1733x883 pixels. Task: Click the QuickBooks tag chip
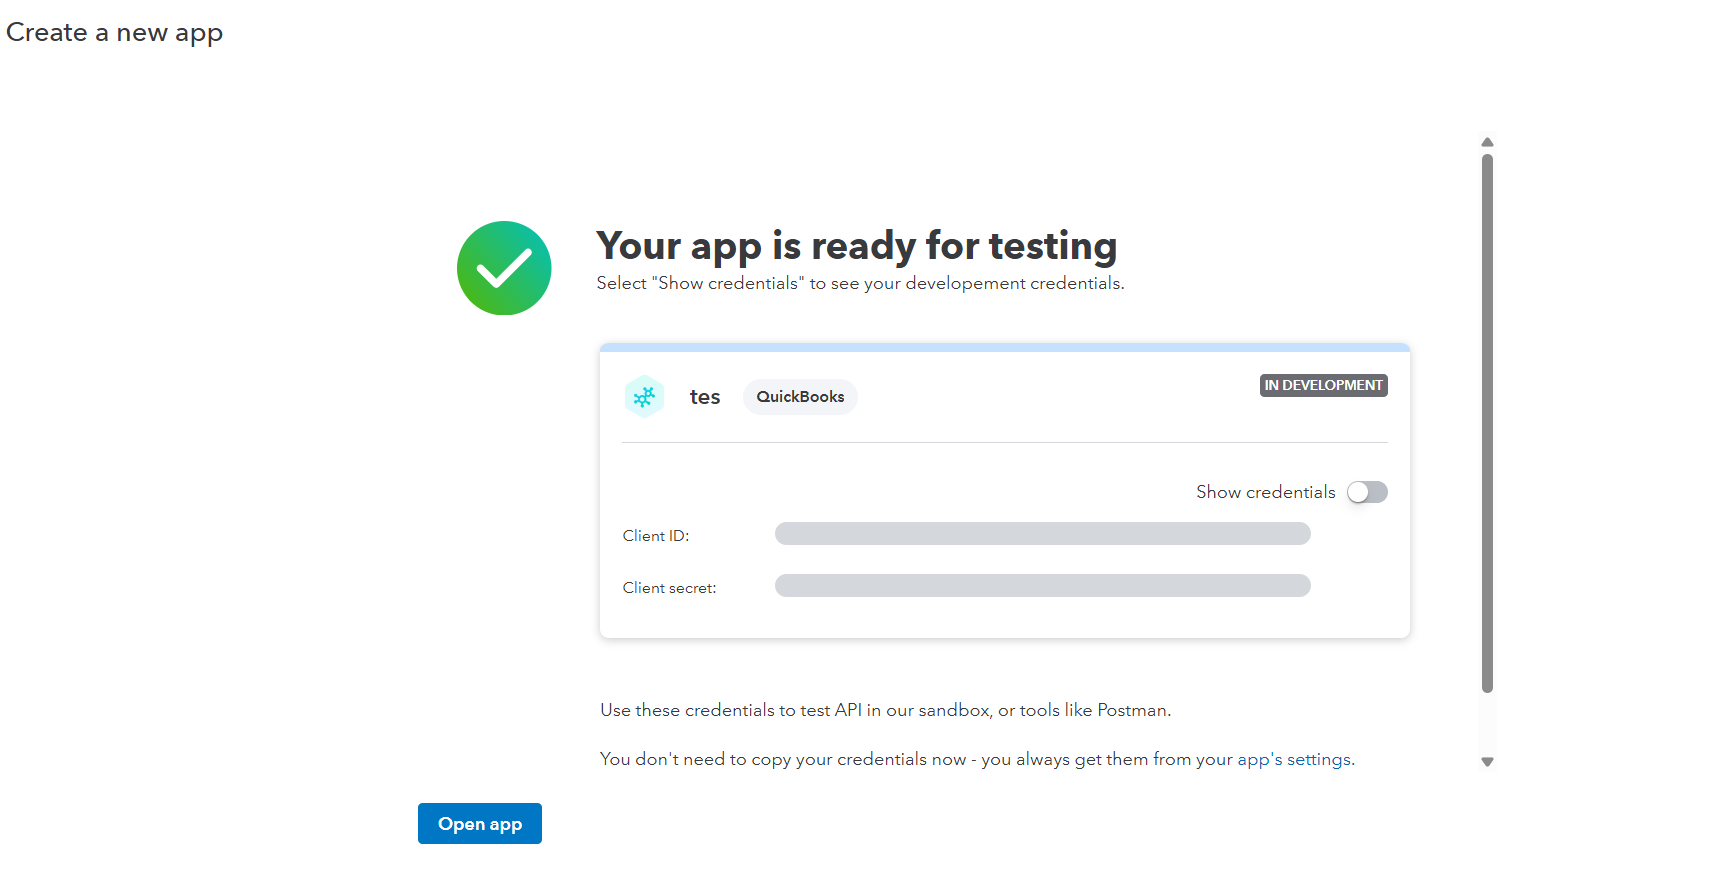(x=800, y=397)
